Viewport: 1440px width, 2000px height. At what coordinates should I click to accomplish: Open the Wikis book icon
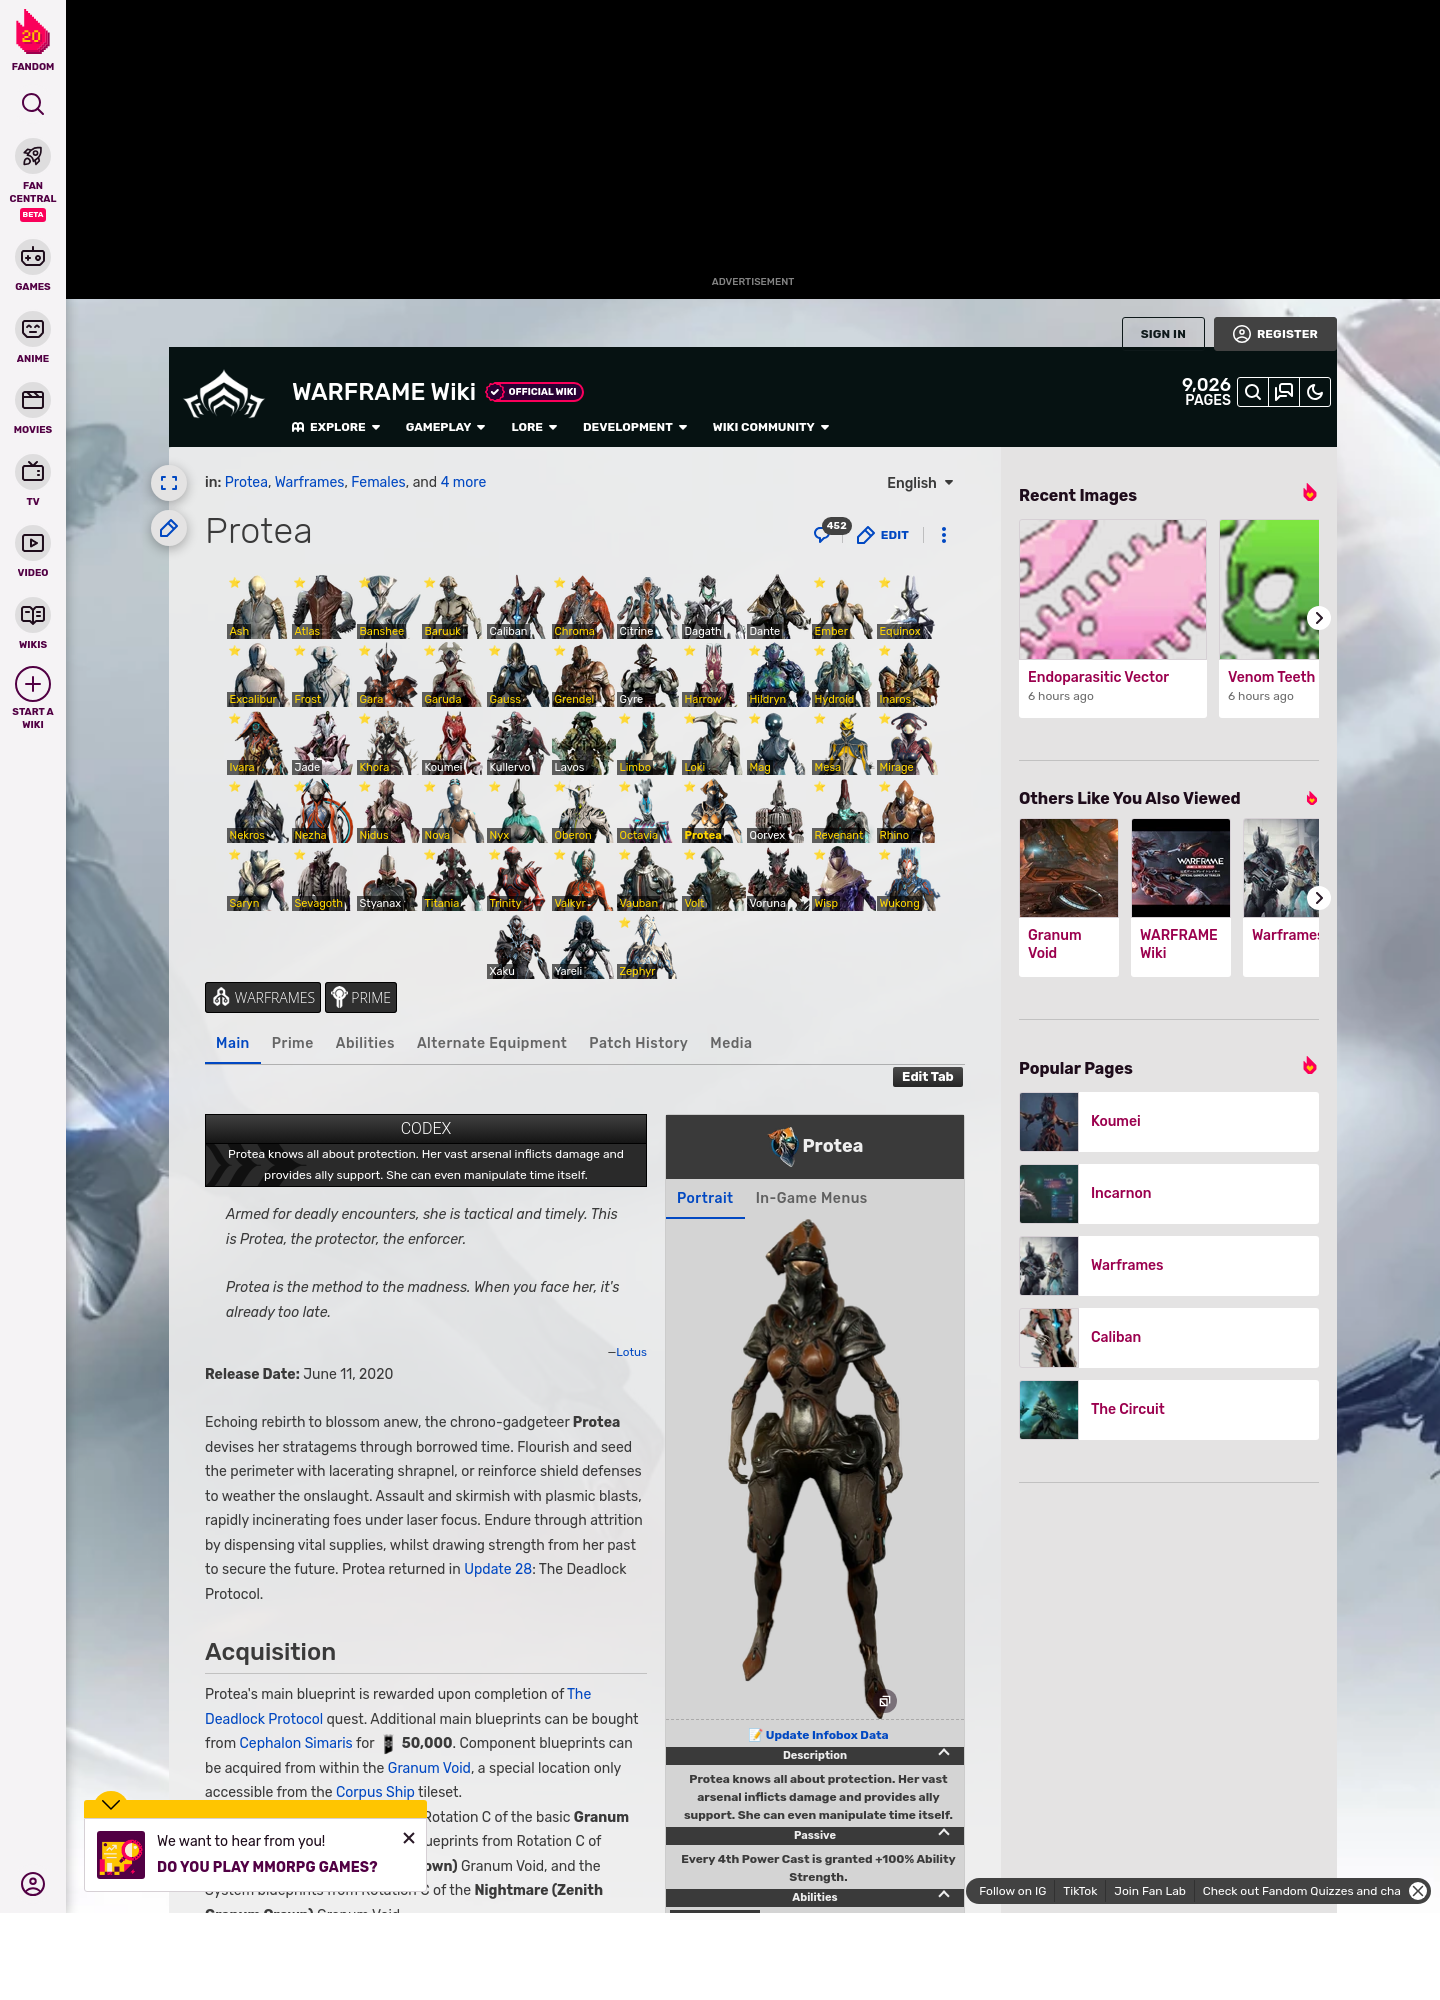[33, 615]
